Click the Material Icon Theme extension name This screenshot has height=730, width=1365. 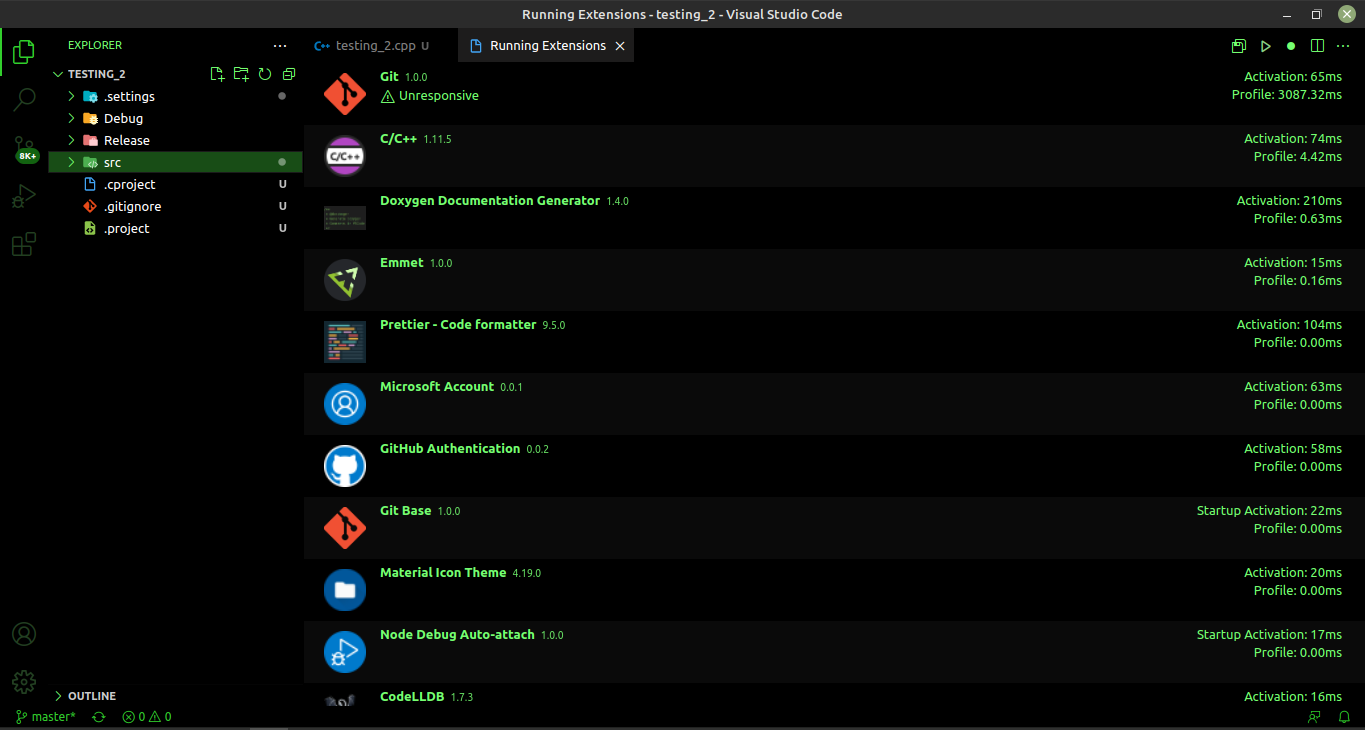[x=443, y=573]
